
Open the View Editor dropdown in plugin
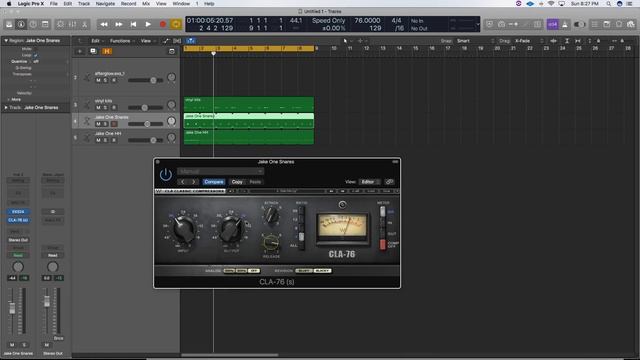(370, 182)
